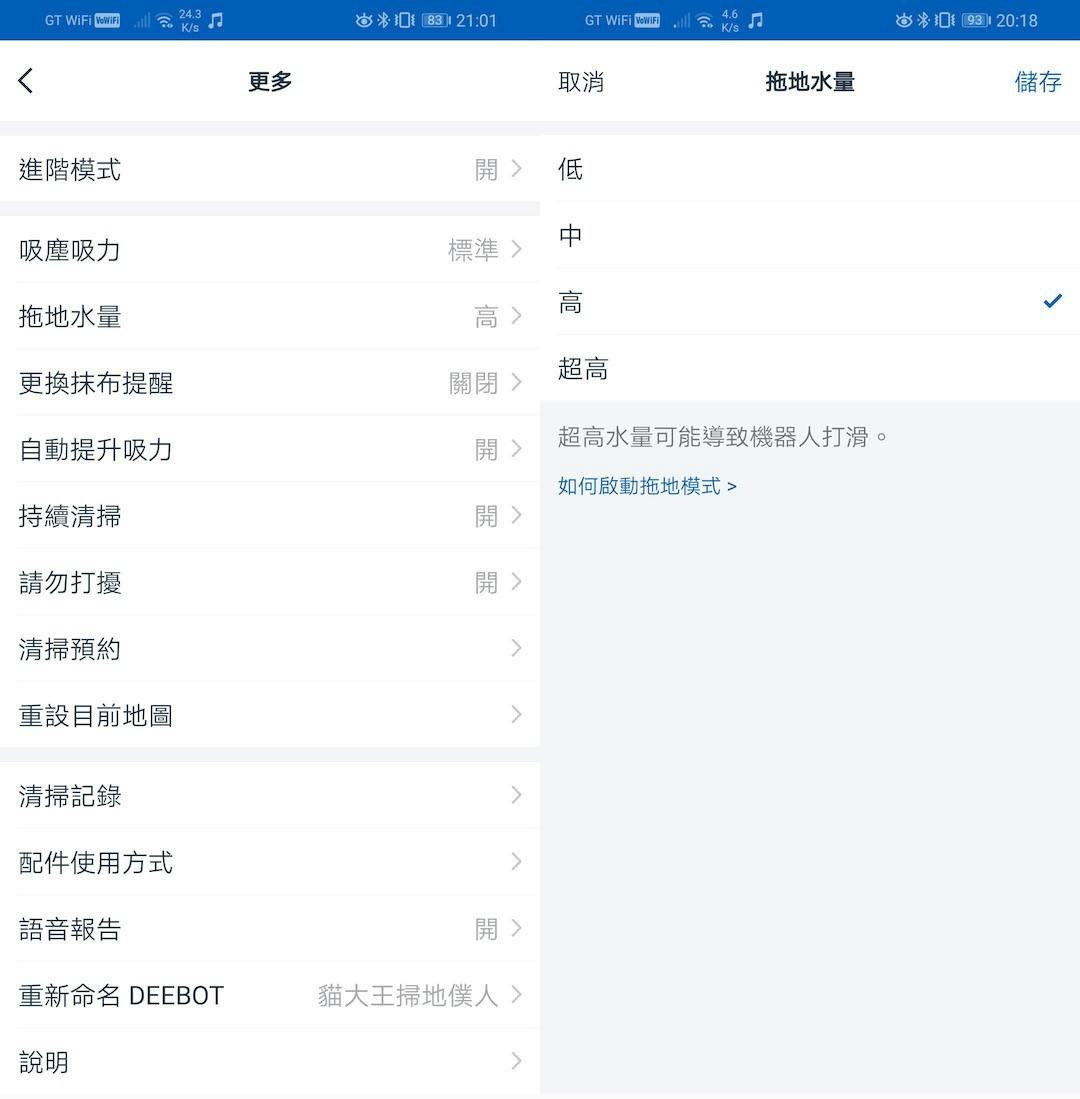Tap chevron in 重設目前地圖 row
Viewport: 1080px width, 1099px height.
point(517,715)
